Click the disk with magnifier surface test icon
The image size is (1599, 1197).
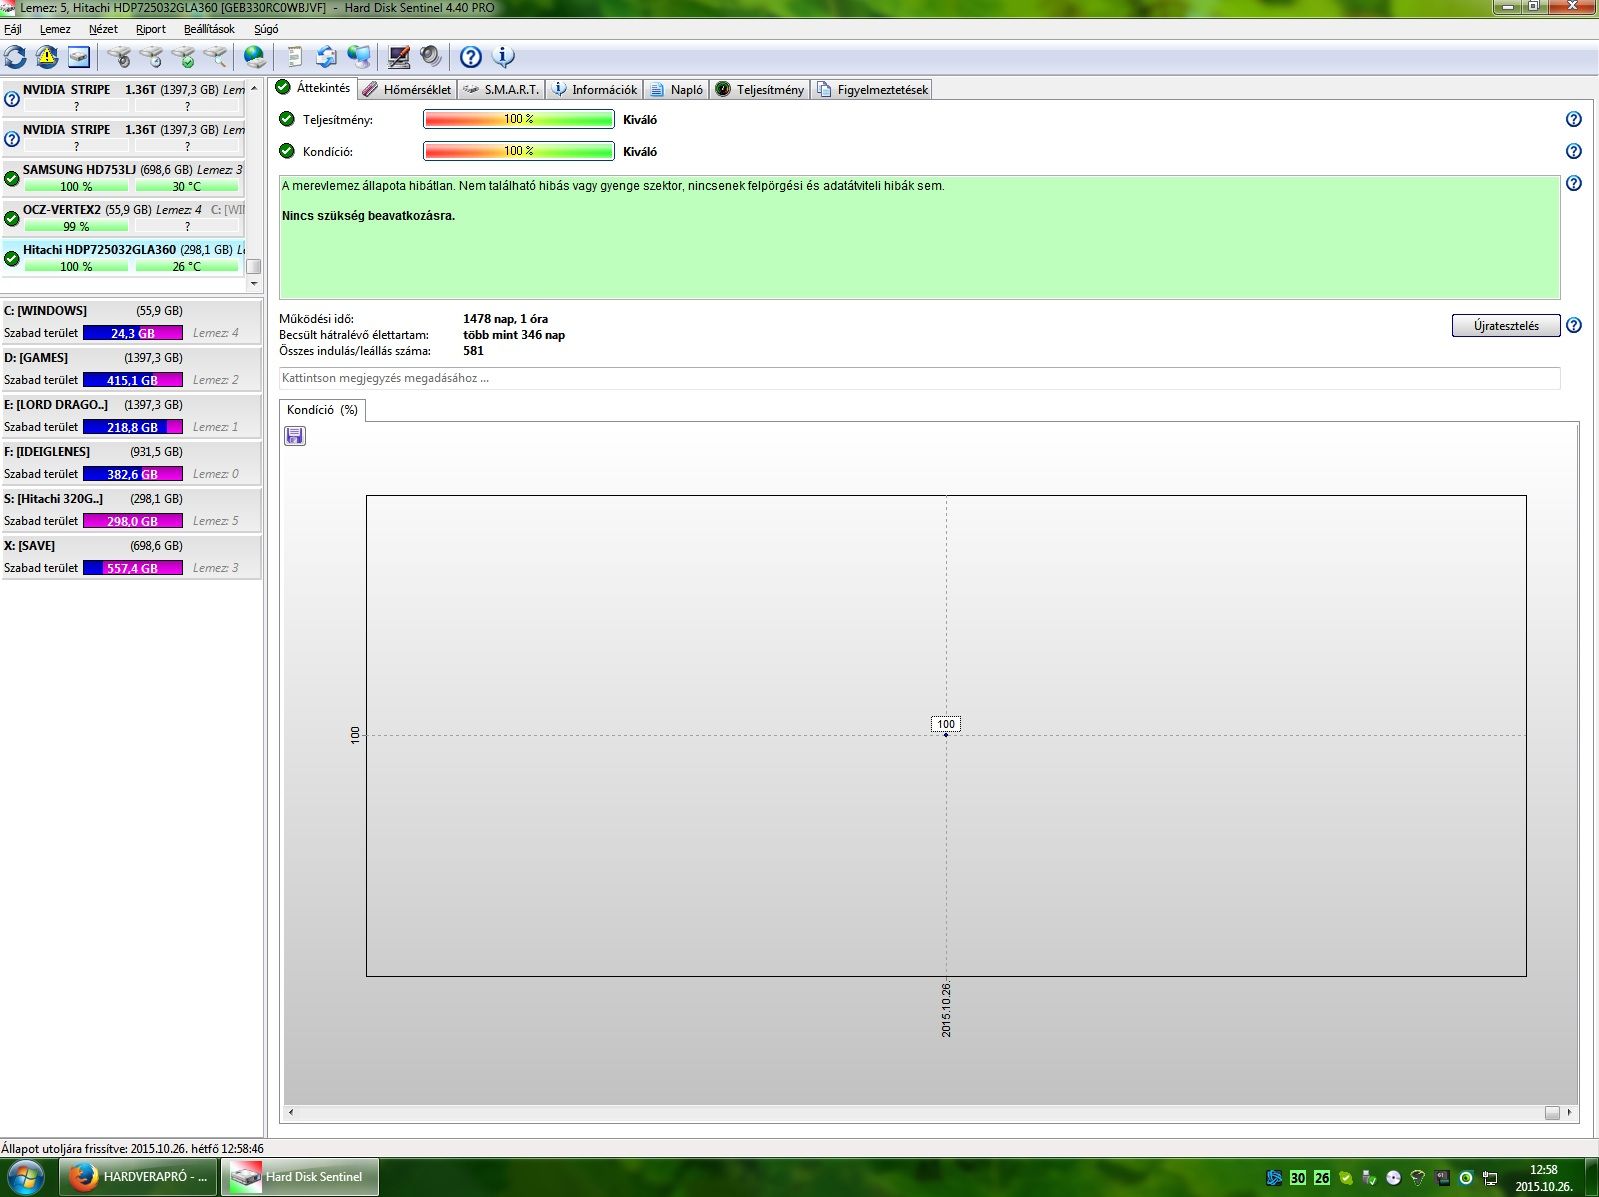click(x=215, y=57)
